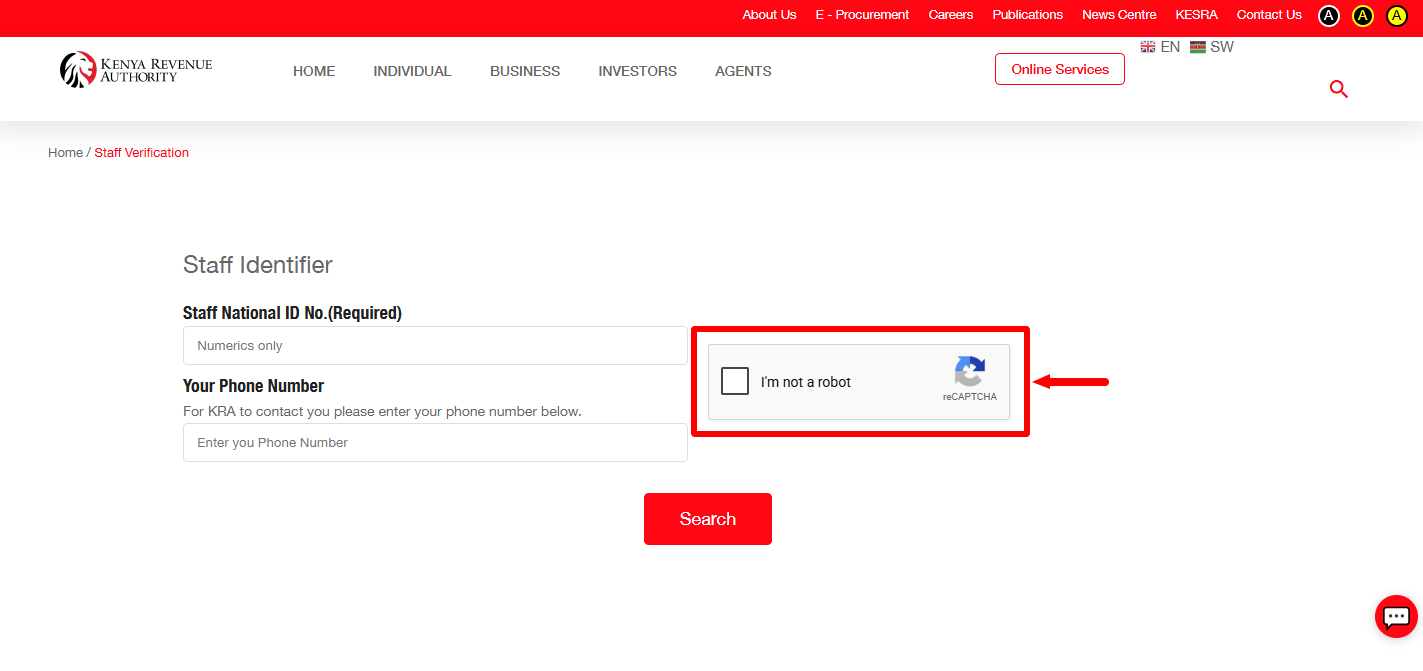
Task: Open the search magnifier icon
Action: tap(1339, 89)
